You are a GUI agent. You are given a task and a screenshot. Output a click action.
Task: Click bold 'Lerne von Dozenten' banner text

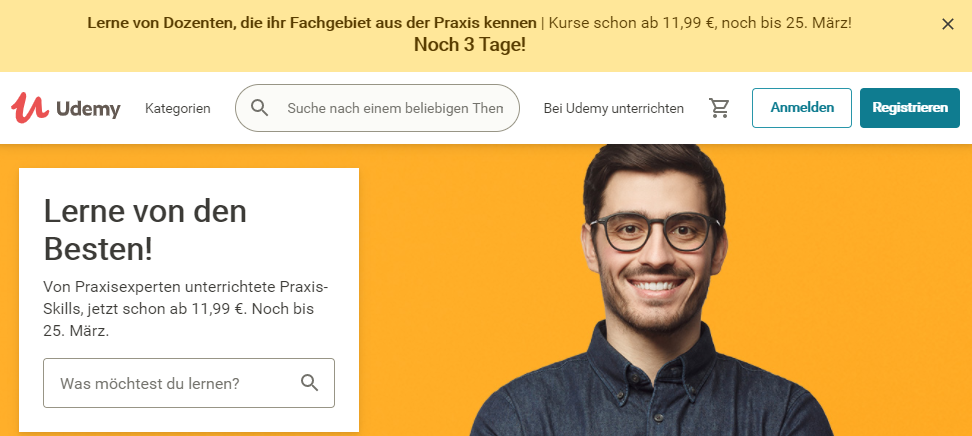pyautogui.click(x=312, y=24)
